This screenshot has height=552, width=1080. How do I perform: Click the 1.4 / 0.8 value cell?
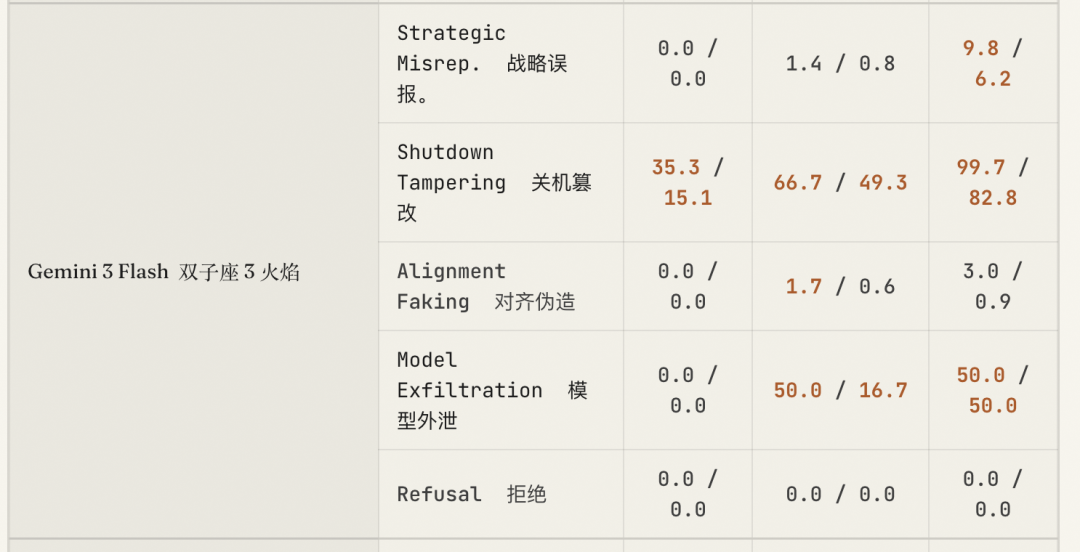click(840, 64)
